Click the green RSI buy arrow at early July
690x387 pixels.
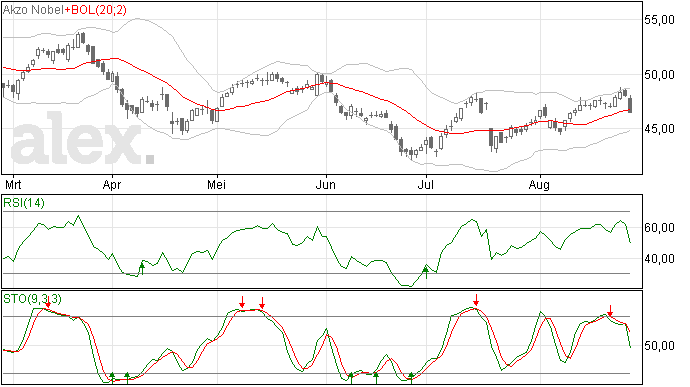tap(426, 272)
